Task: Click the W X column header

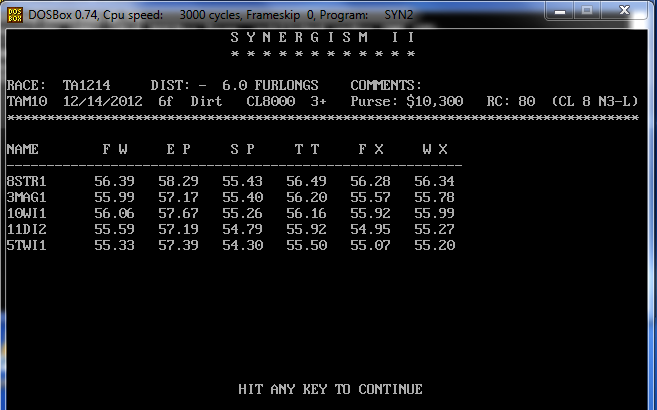Action: 435,149
